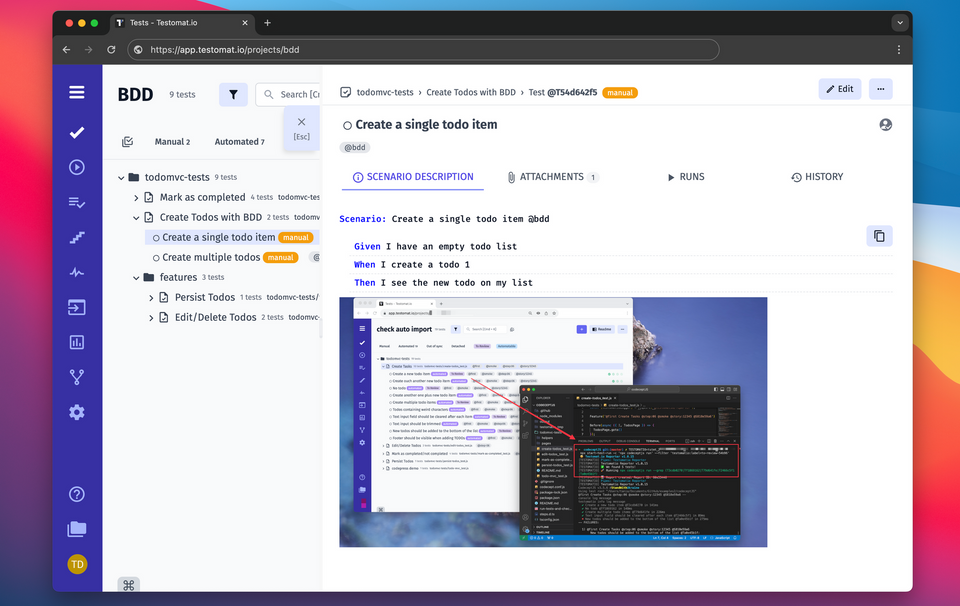Open Runs play-circle sidebar icon
This screenshot has height=606, width=960.
77,167
